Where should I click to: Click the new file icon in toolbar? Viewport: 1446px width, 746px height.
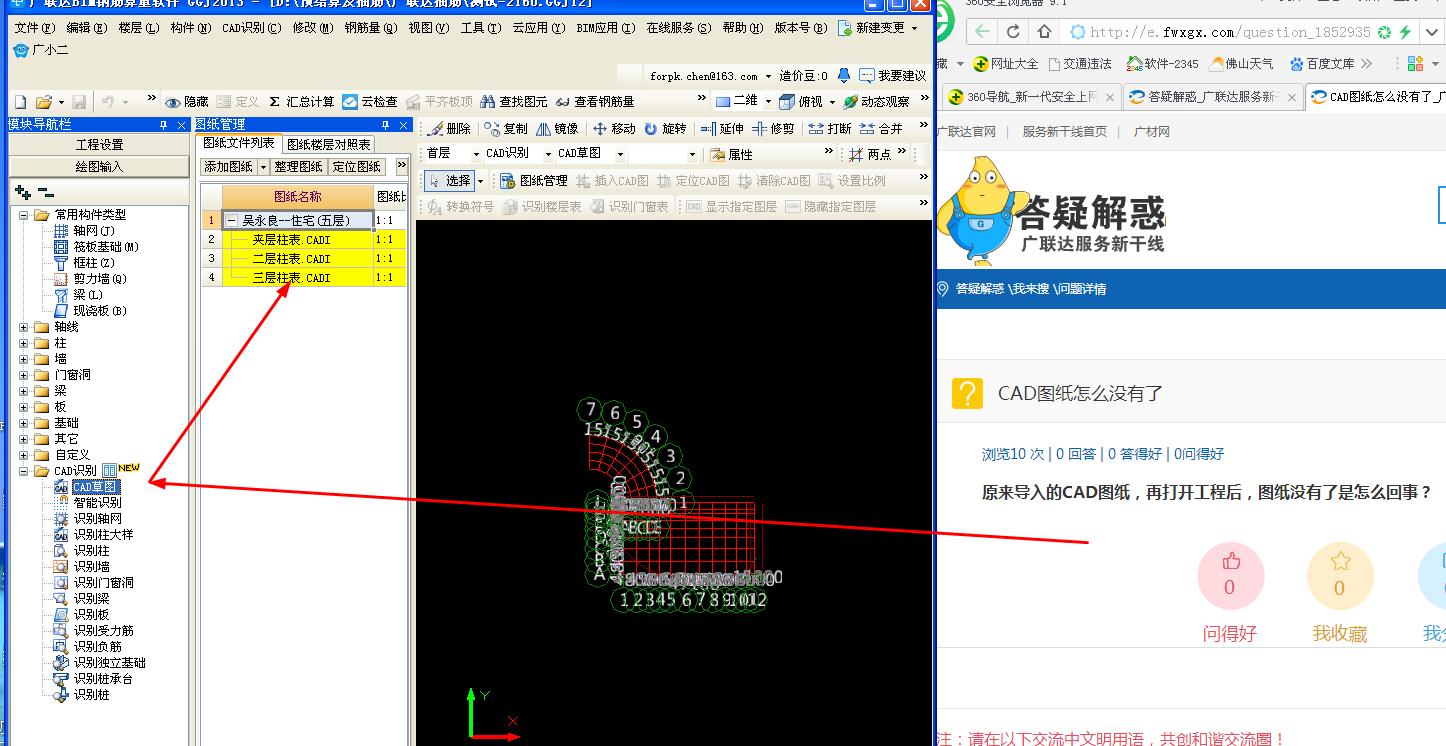(20, 102)
